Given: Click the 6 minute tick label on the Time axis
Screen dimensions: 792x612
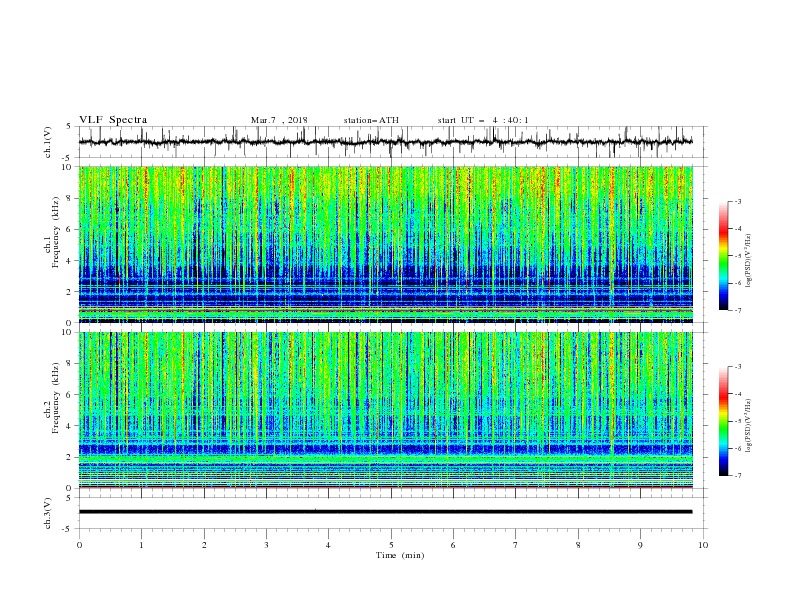Looking at the screenshot, I should 453,545.
